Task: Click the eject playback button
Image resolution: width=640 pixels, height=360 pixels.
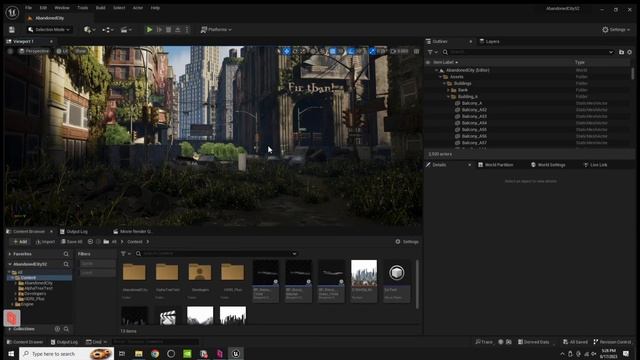Action: click(x=178, y=30)
